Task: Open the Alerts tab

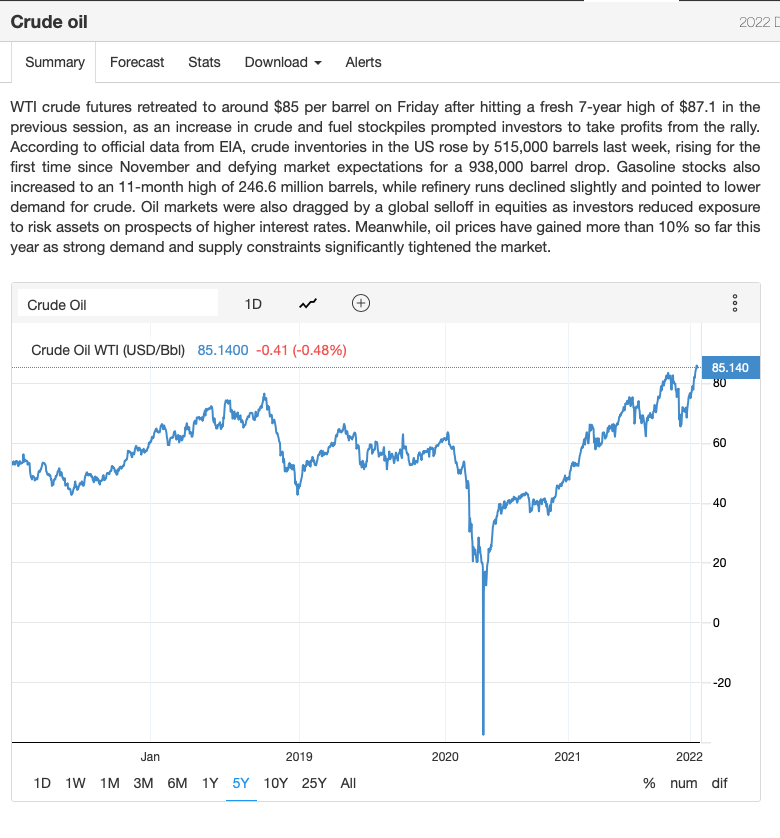Action: point(363,62)
